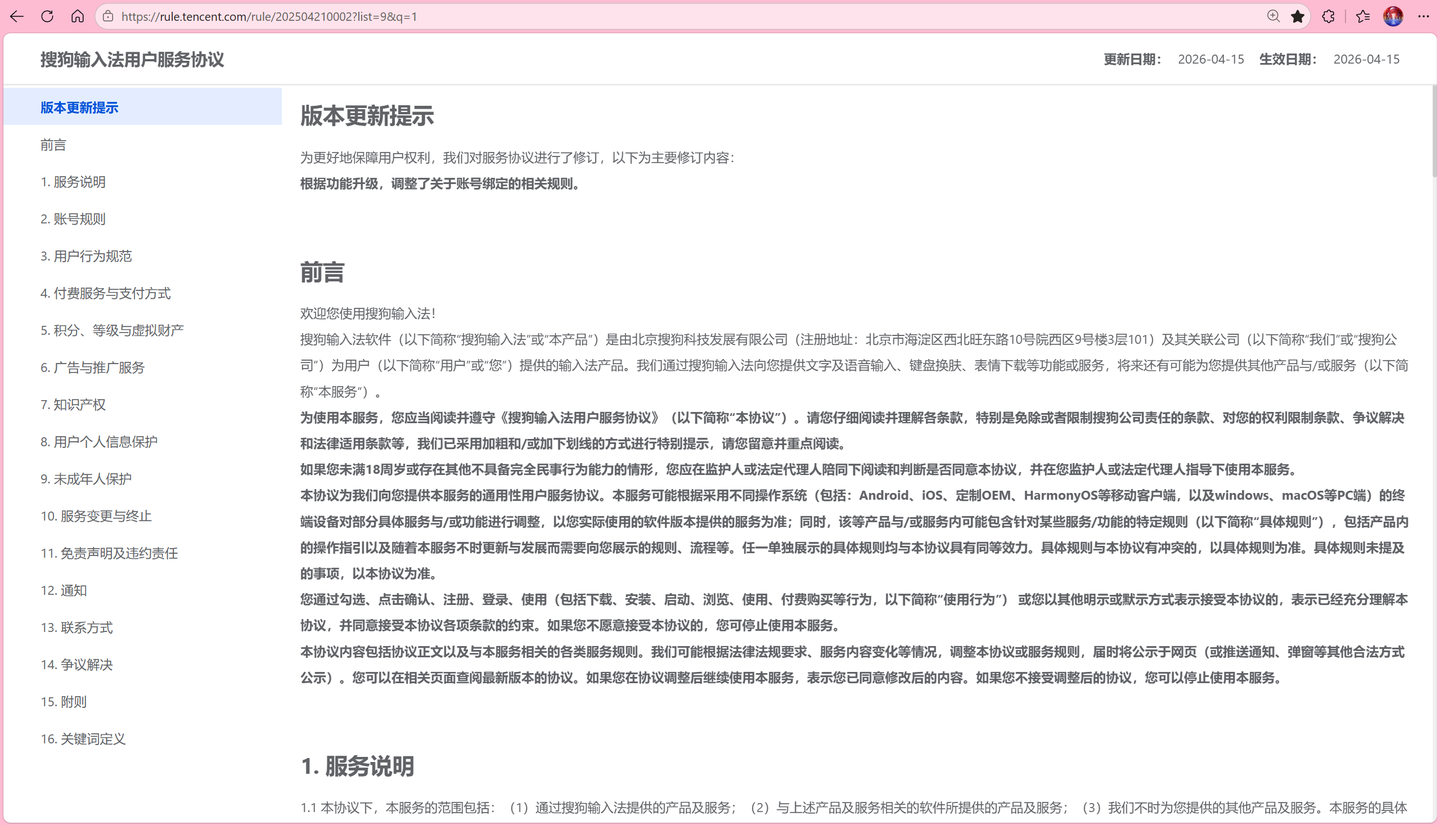
Task: Toggle the favorite star for this page
Action: [x=1298, y=16]
